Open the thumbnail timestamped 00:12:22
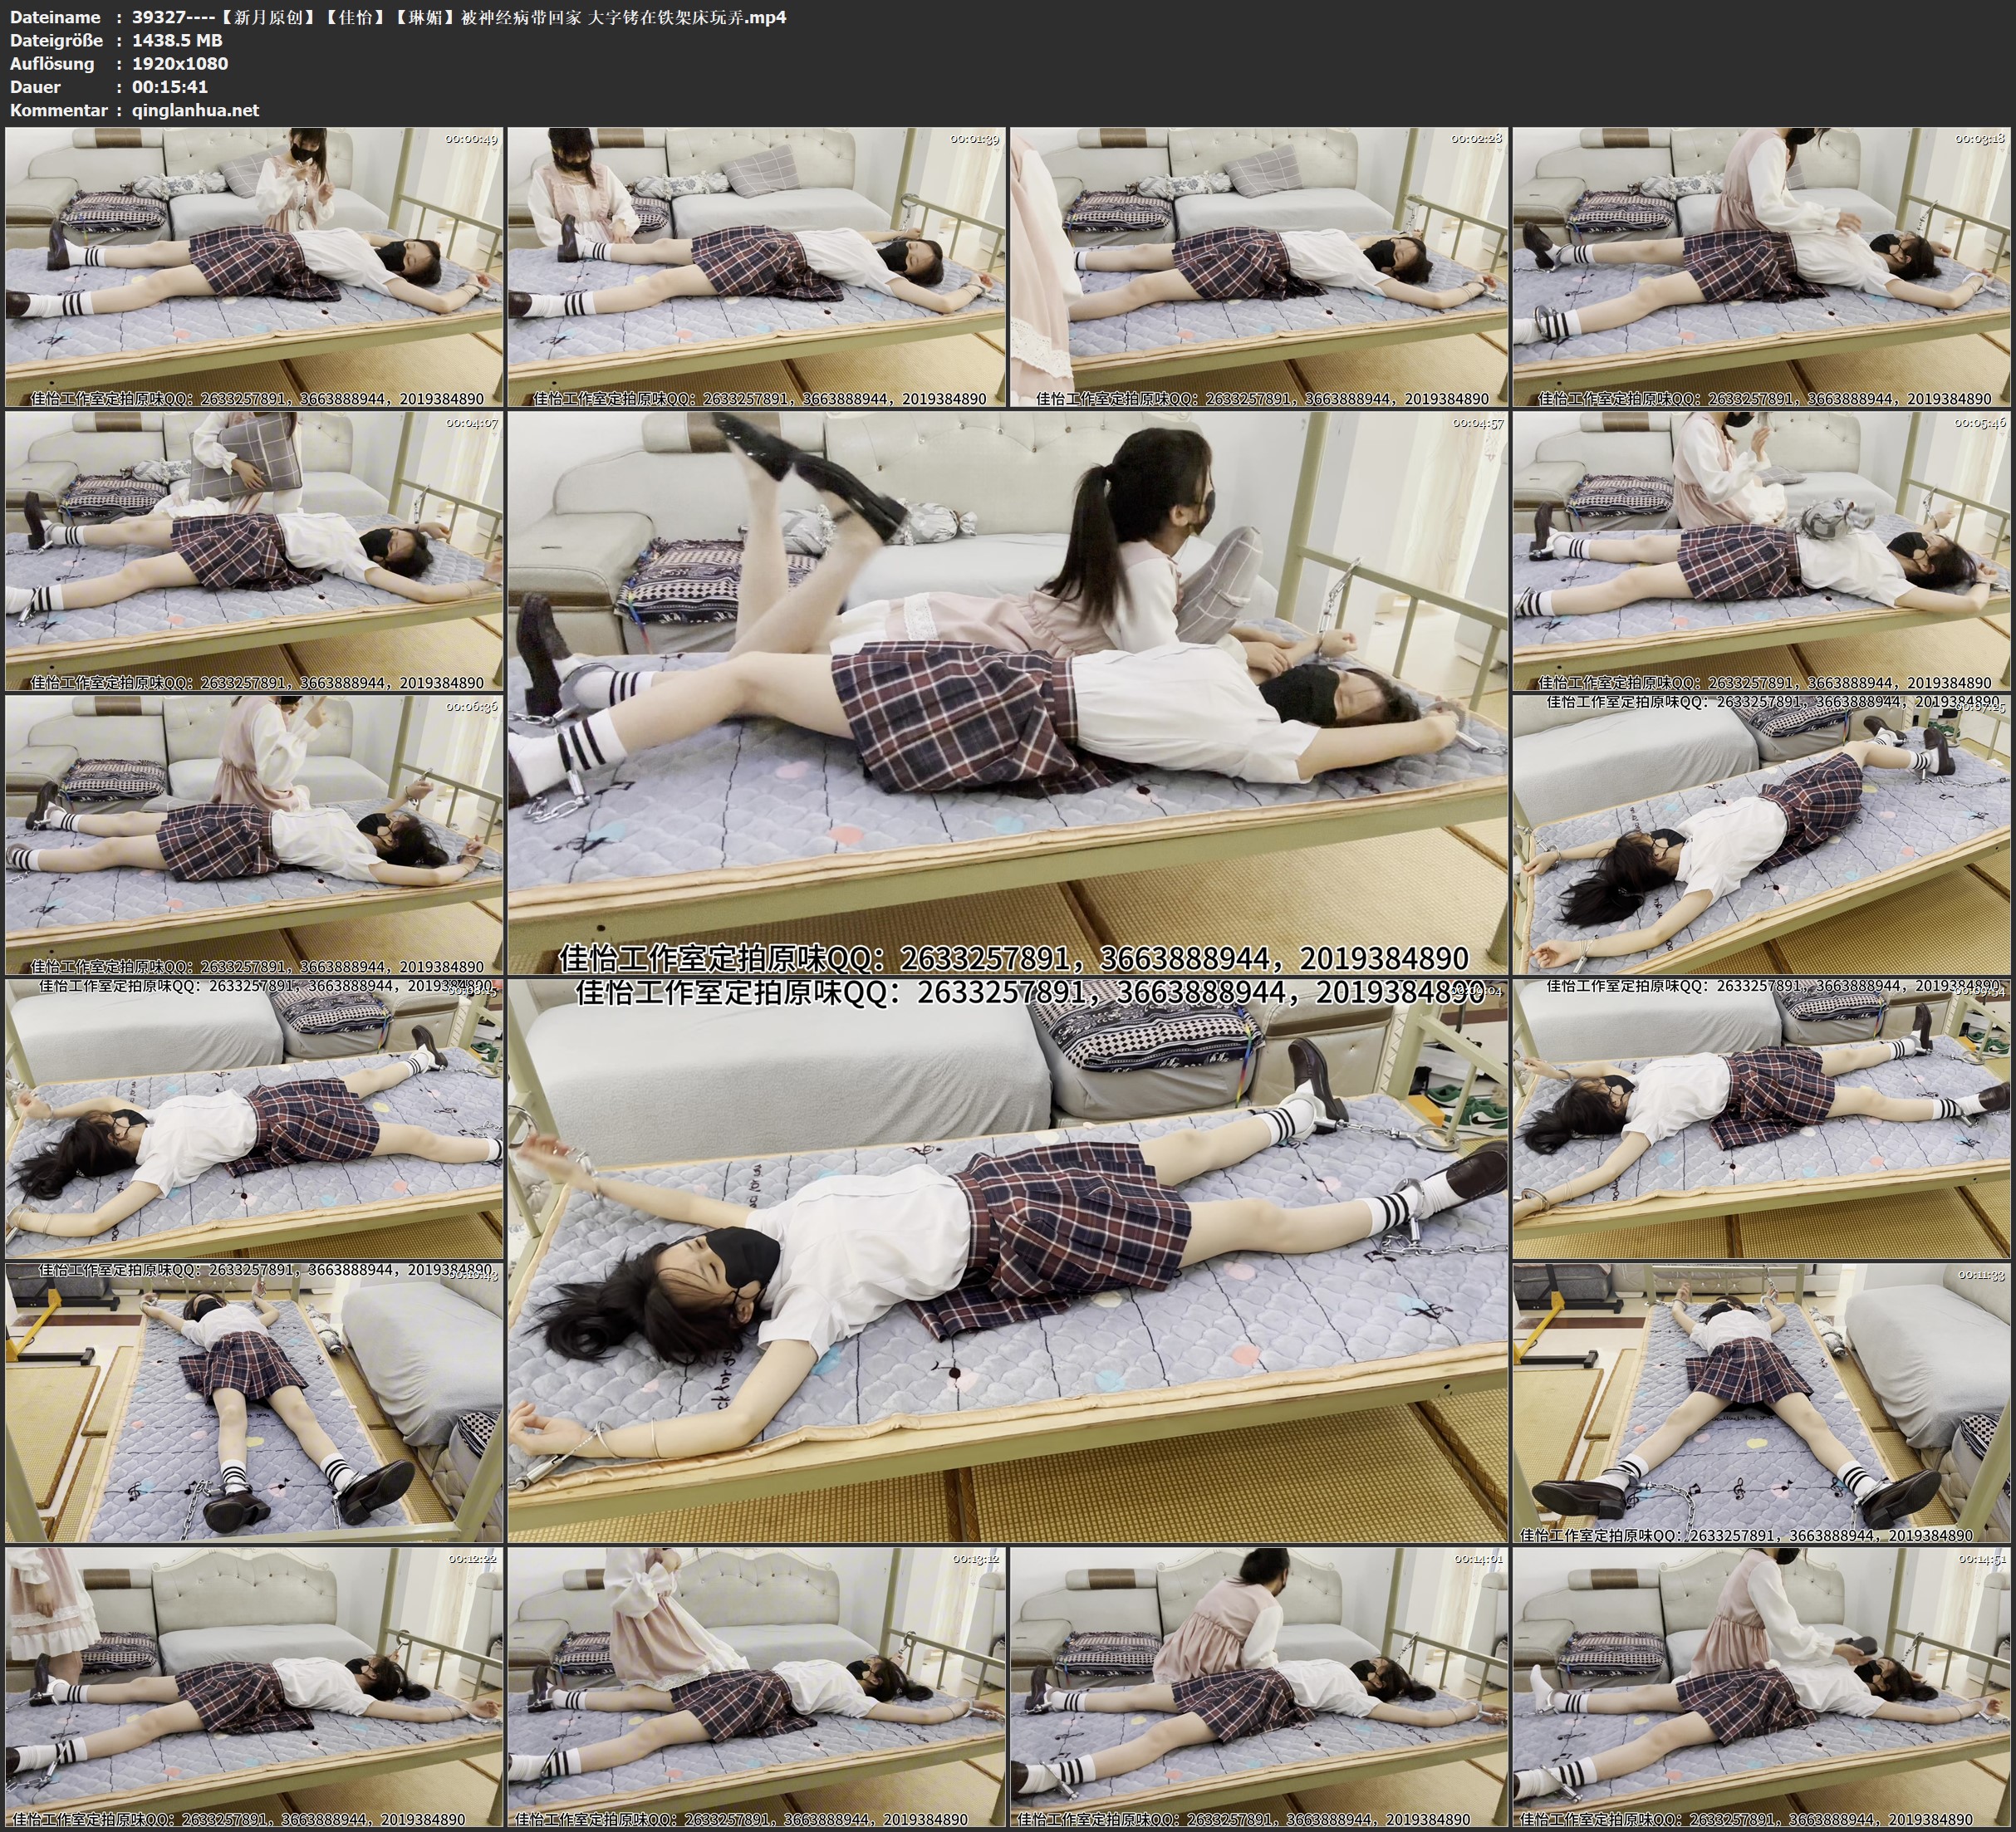This screenshot has width=2016, height=1832. (x=254, y=1687)
